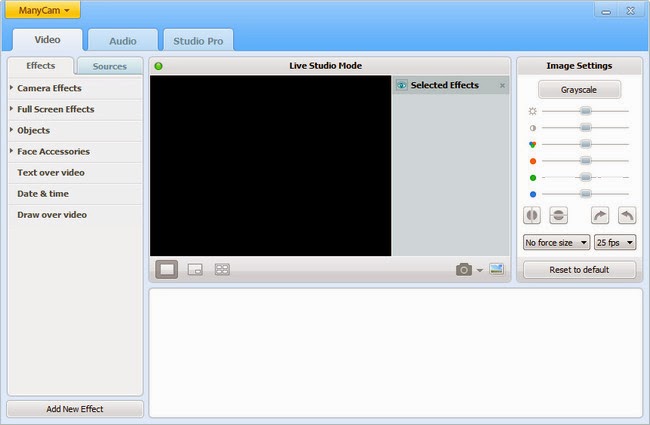Click the green channel dot
The height and width of the screenshot is (425, 650).
pos(533,177)
